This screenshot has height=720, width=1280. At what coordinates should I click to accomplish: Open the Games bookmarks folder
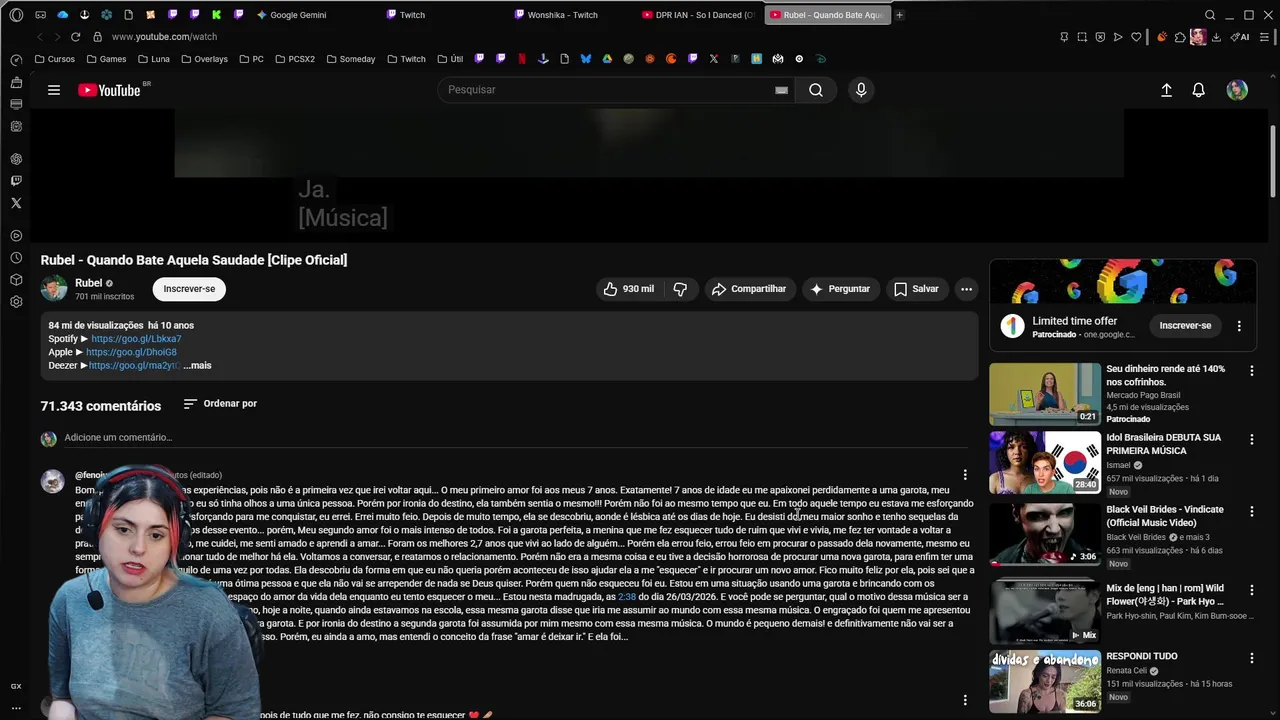(106, 59)
